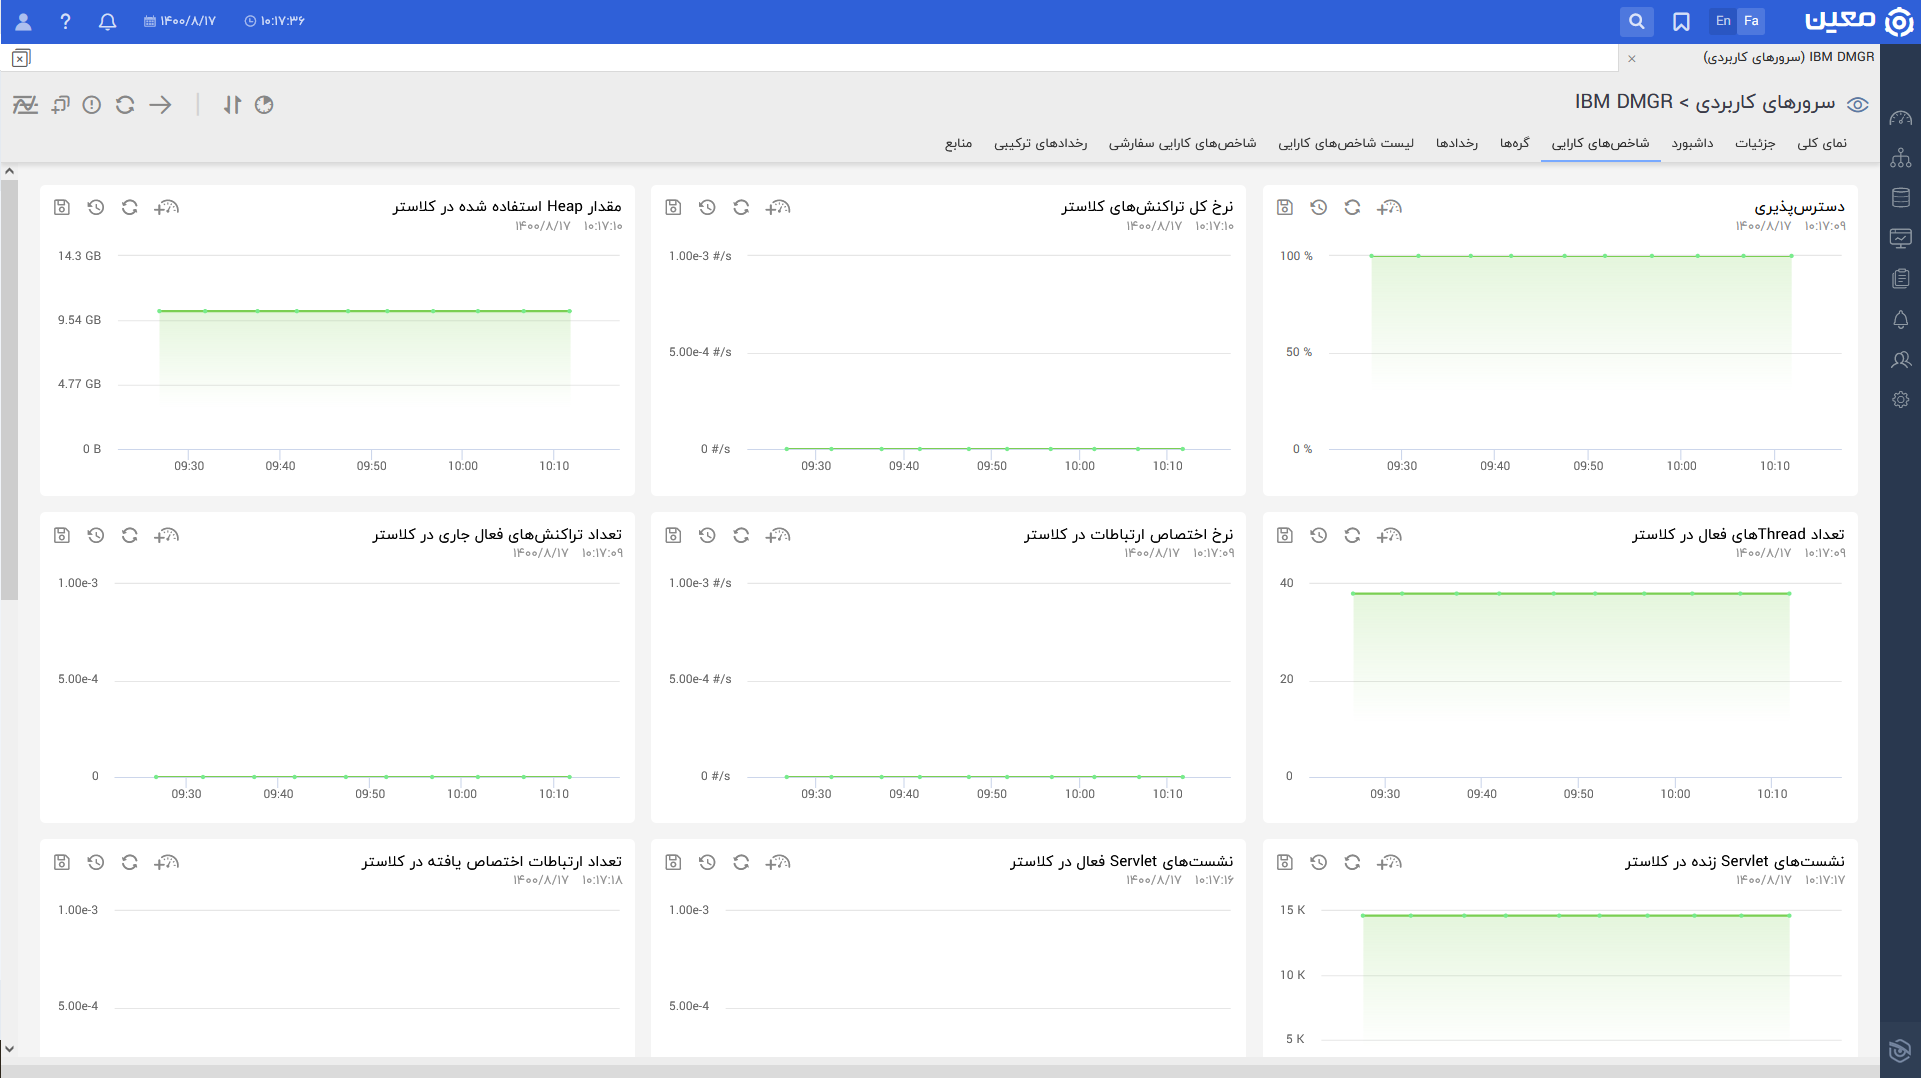Open the notifications bell in top bar
The image size is (1921, 1078).
(108, 21)
